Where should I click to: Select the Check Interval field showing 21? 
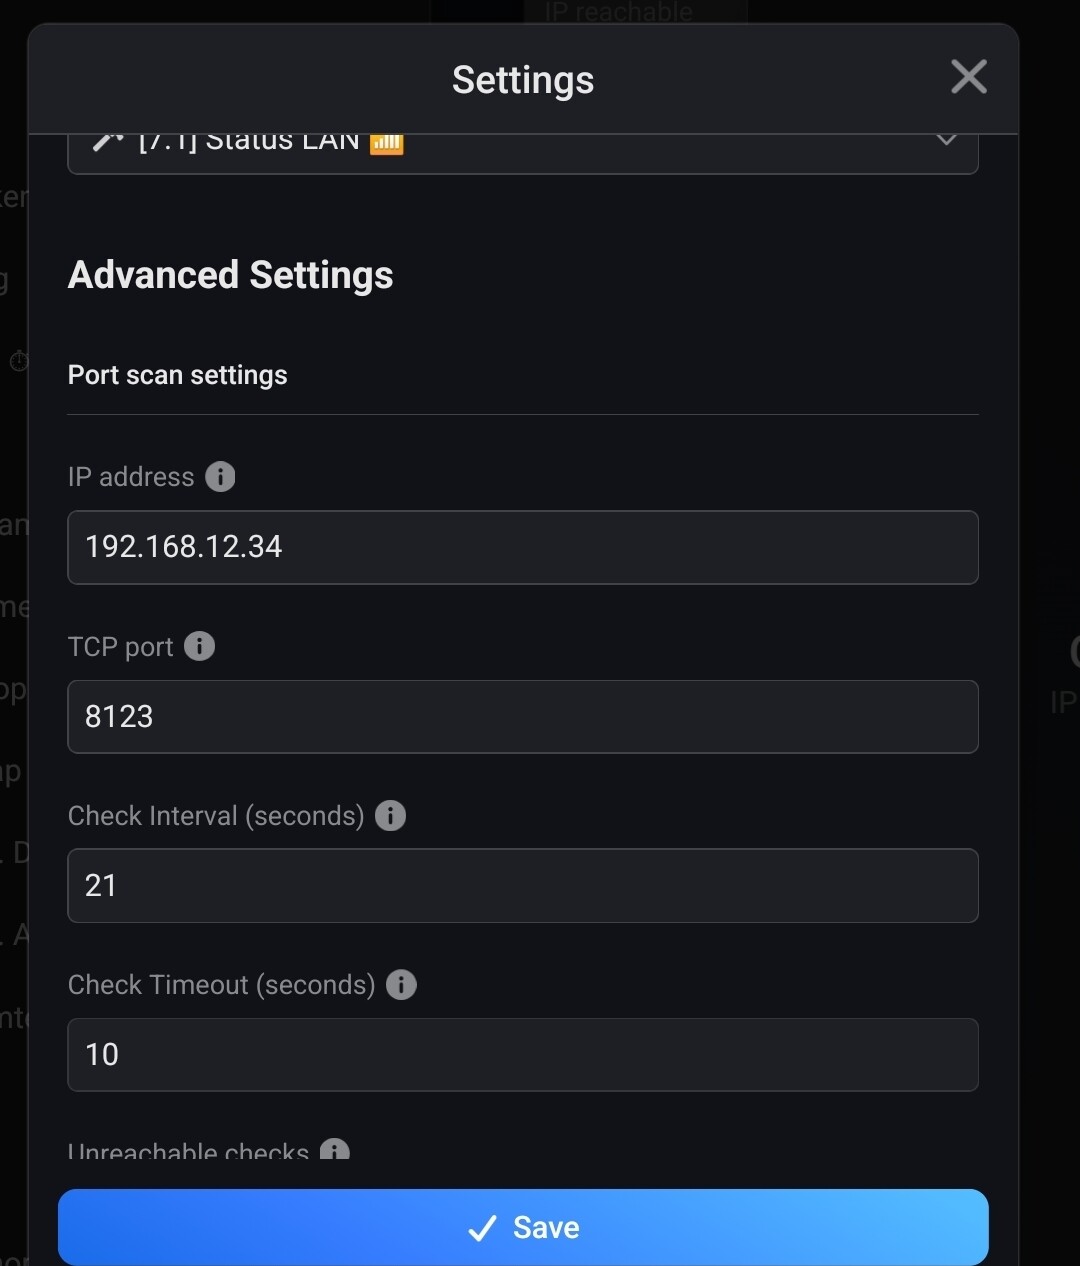(x=522, y=885)
